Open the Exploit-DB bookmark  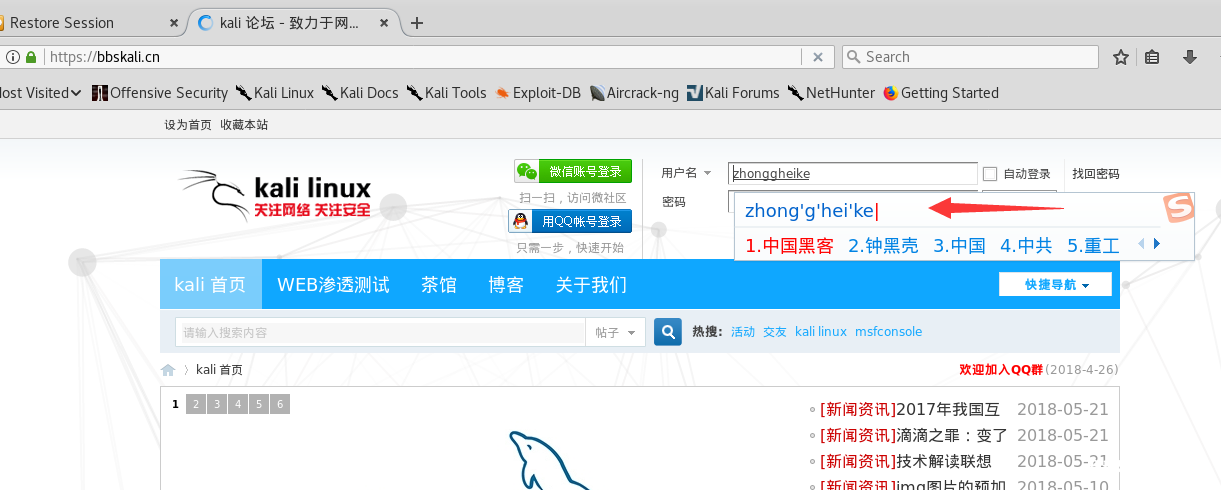coord(538,93)
